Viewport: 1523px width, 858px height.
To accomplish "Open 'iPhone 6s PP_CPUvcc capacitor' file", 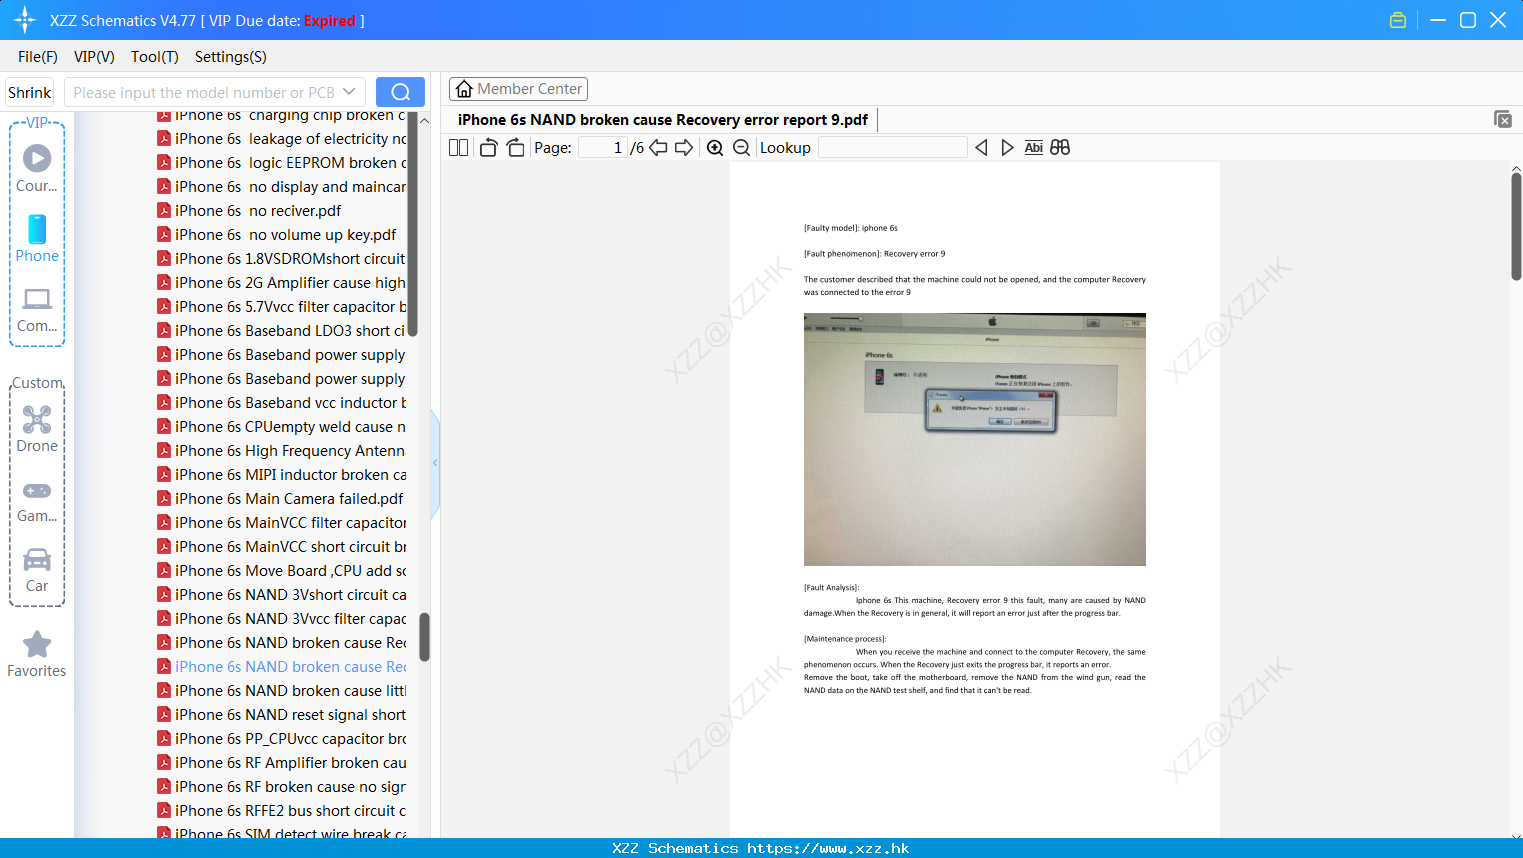I will (x=282, y=739).
